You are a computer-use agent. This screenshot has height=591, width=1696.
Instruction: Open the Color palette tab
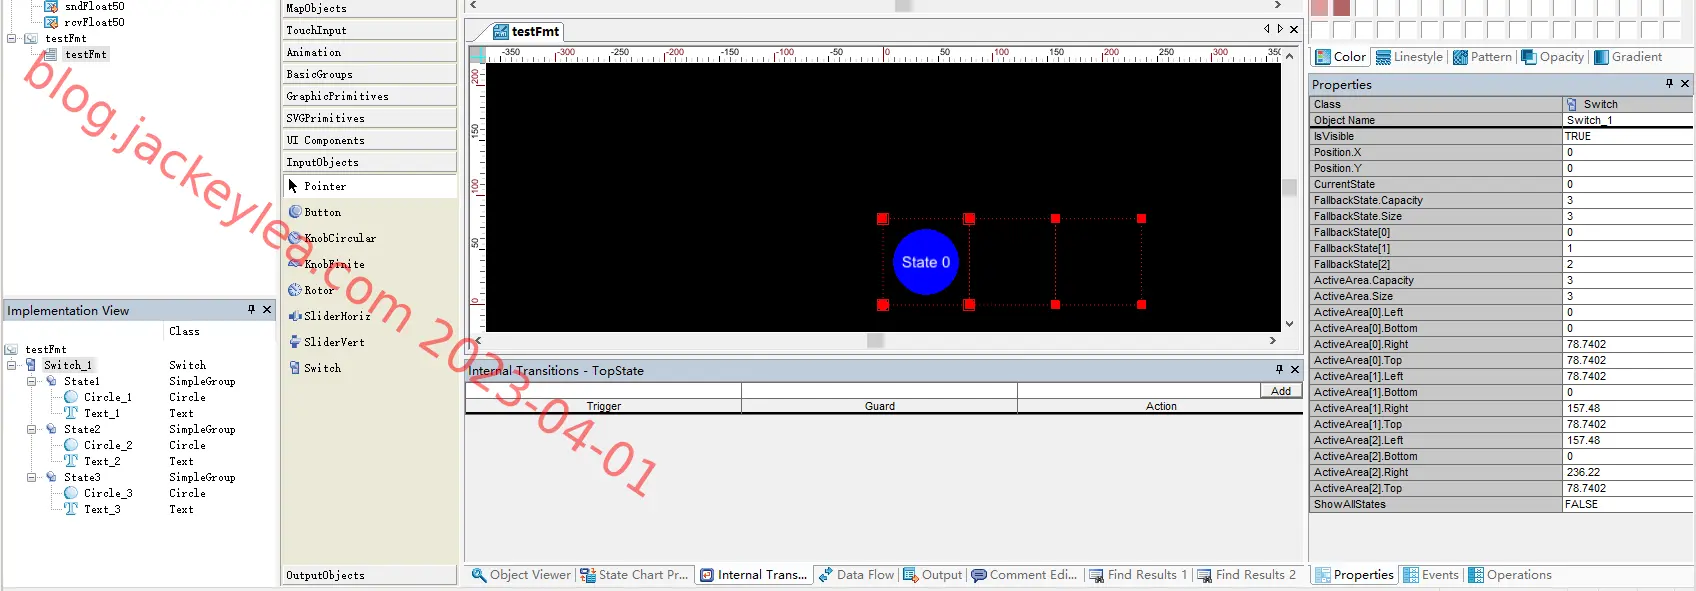click(x=1341, y=57)
